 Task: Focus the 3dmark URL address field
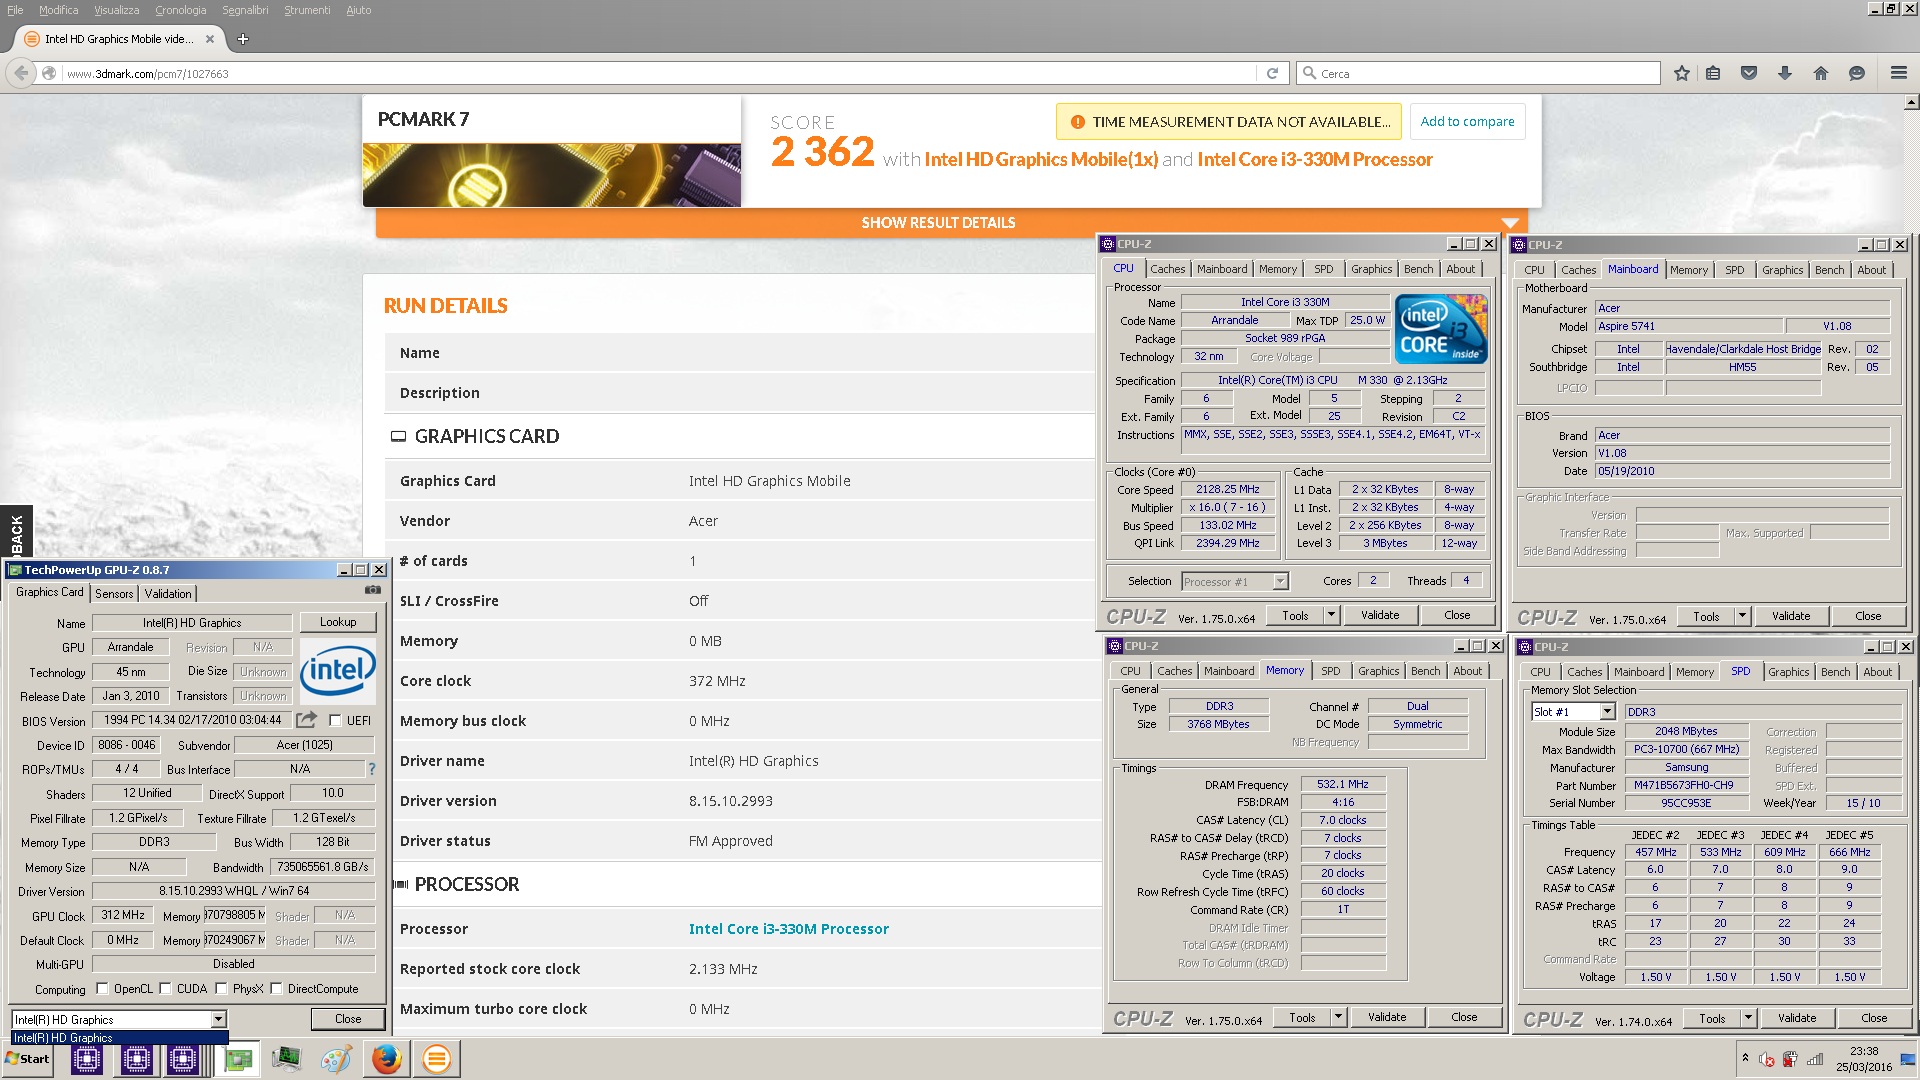(x=660, y=73)
